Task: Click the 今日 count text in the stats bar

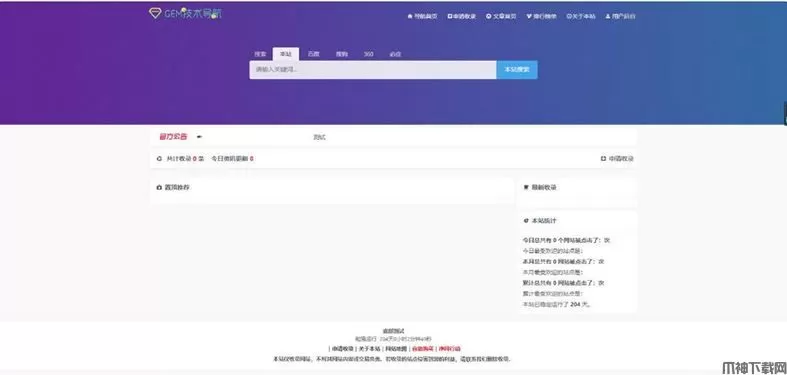Action: [x=232, y=159]
